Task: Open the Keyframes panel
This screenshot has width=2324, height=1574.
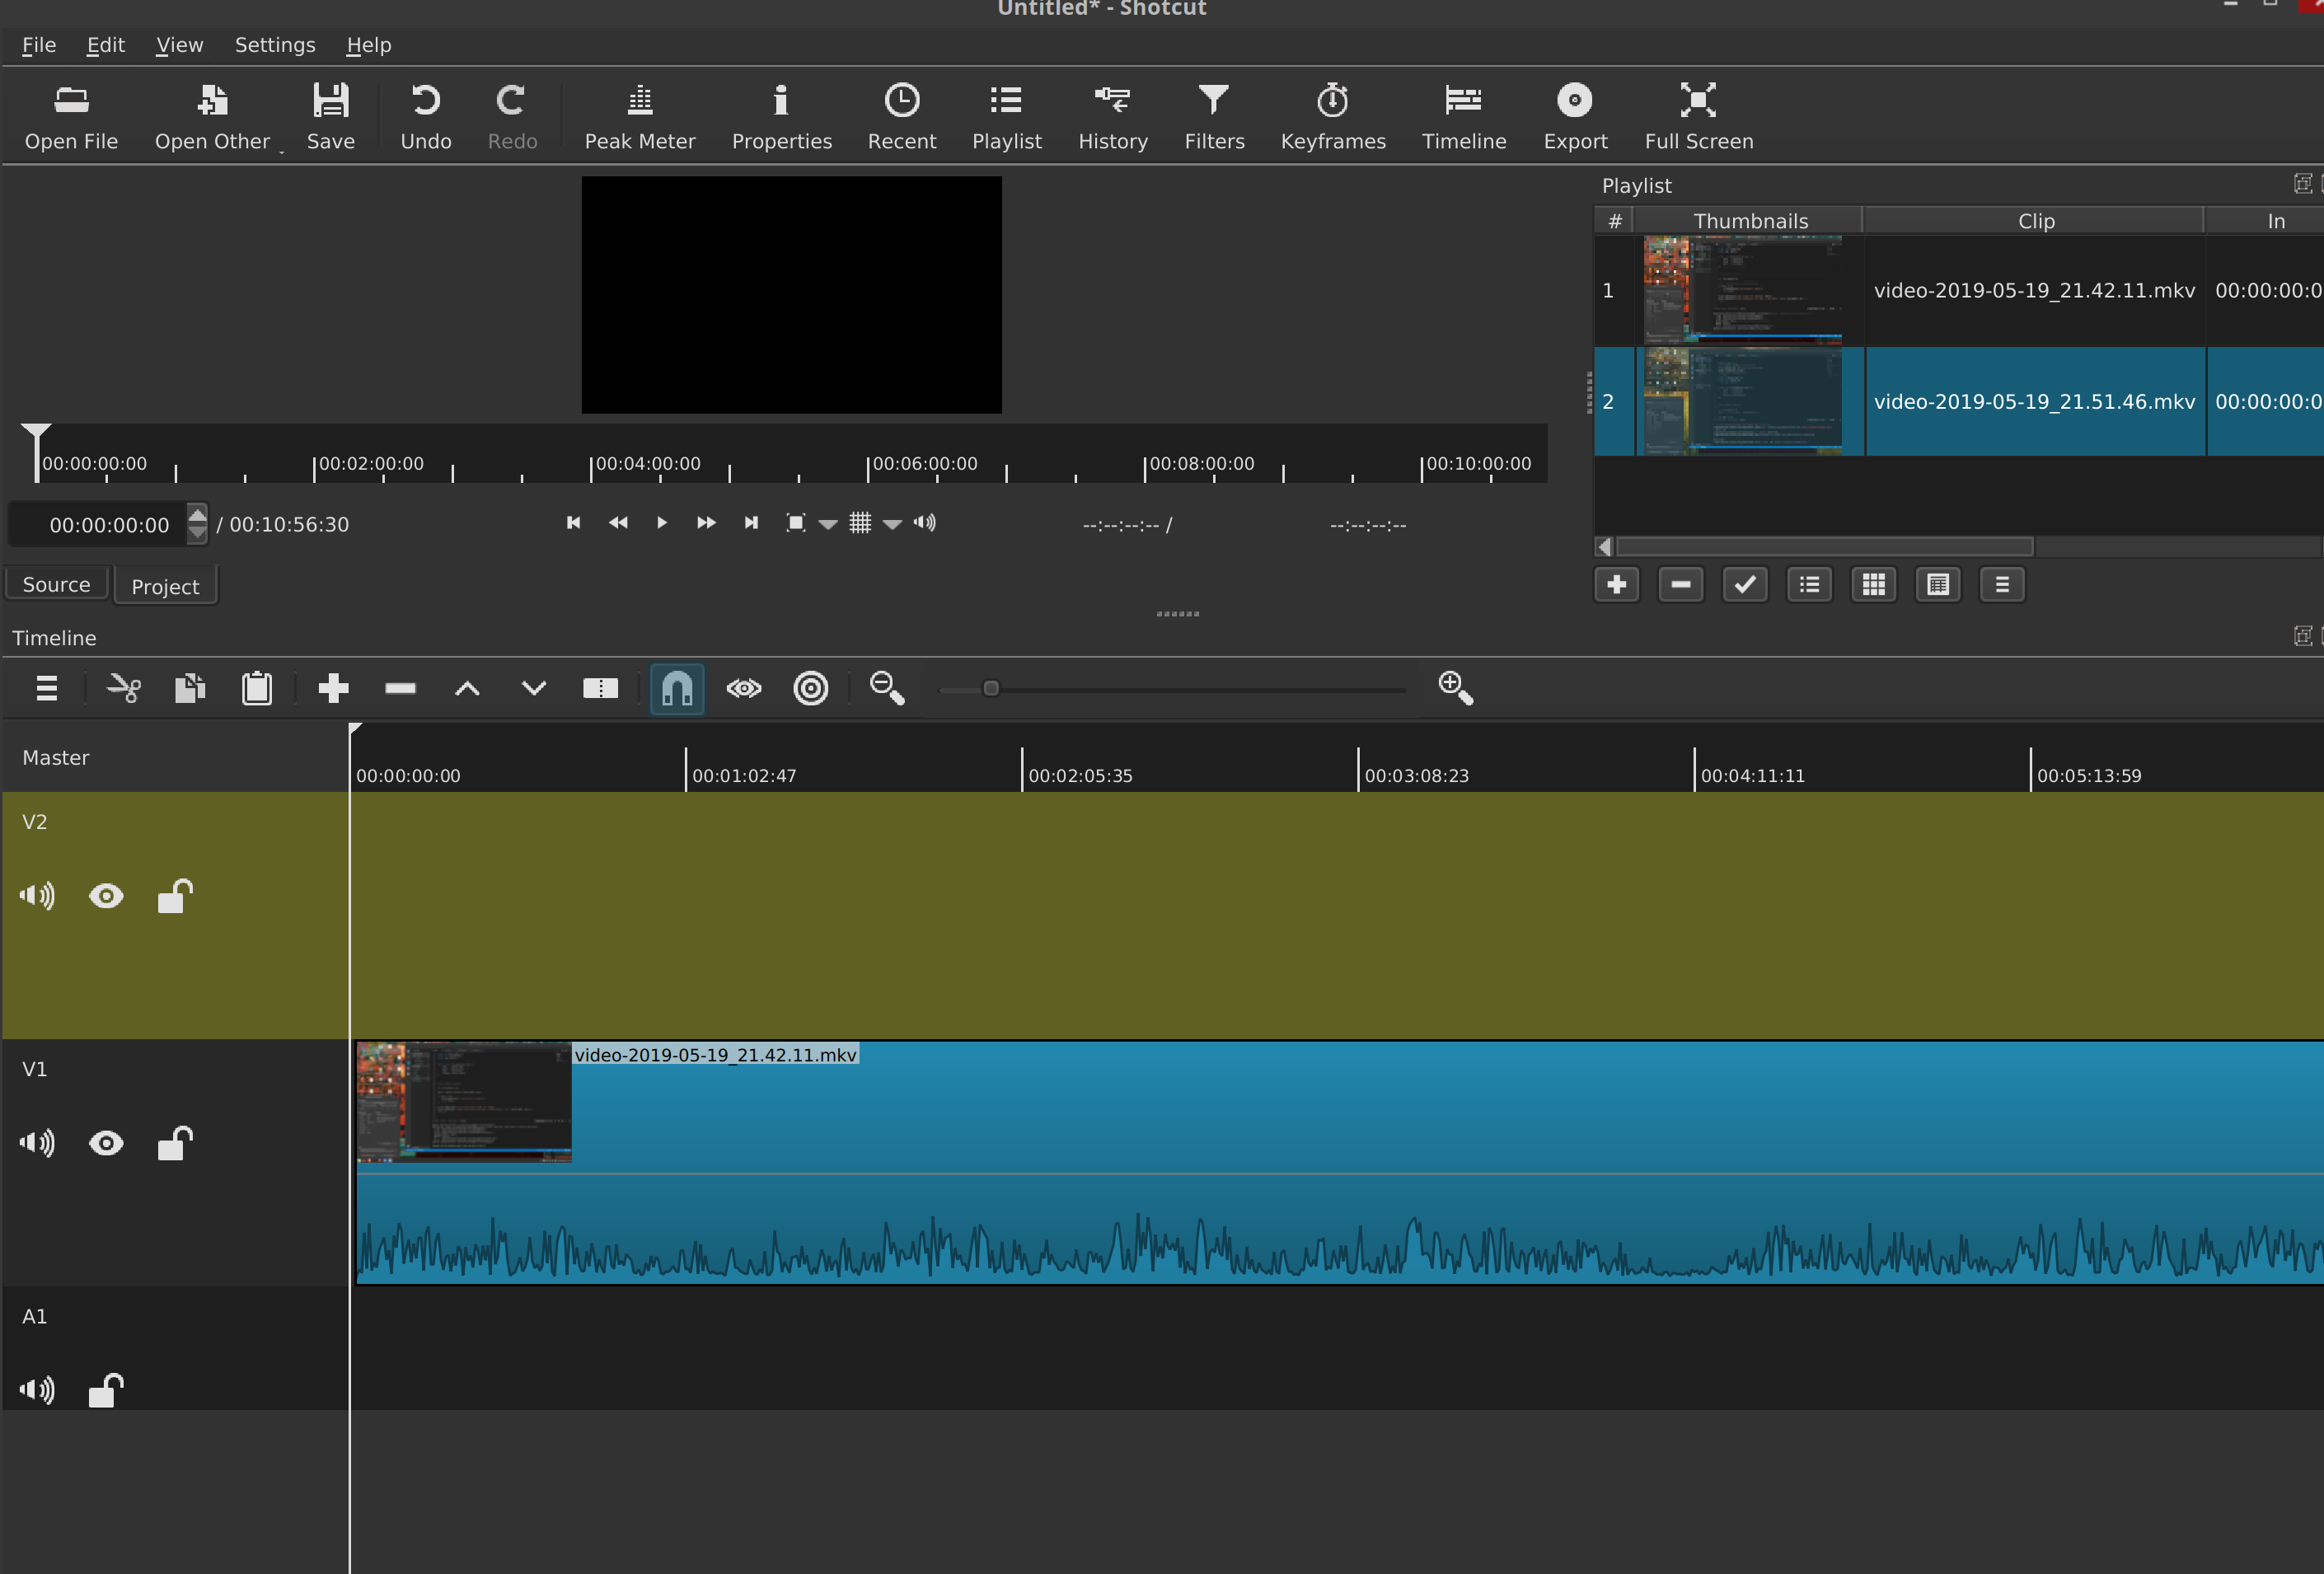Action: (1332, 115)
